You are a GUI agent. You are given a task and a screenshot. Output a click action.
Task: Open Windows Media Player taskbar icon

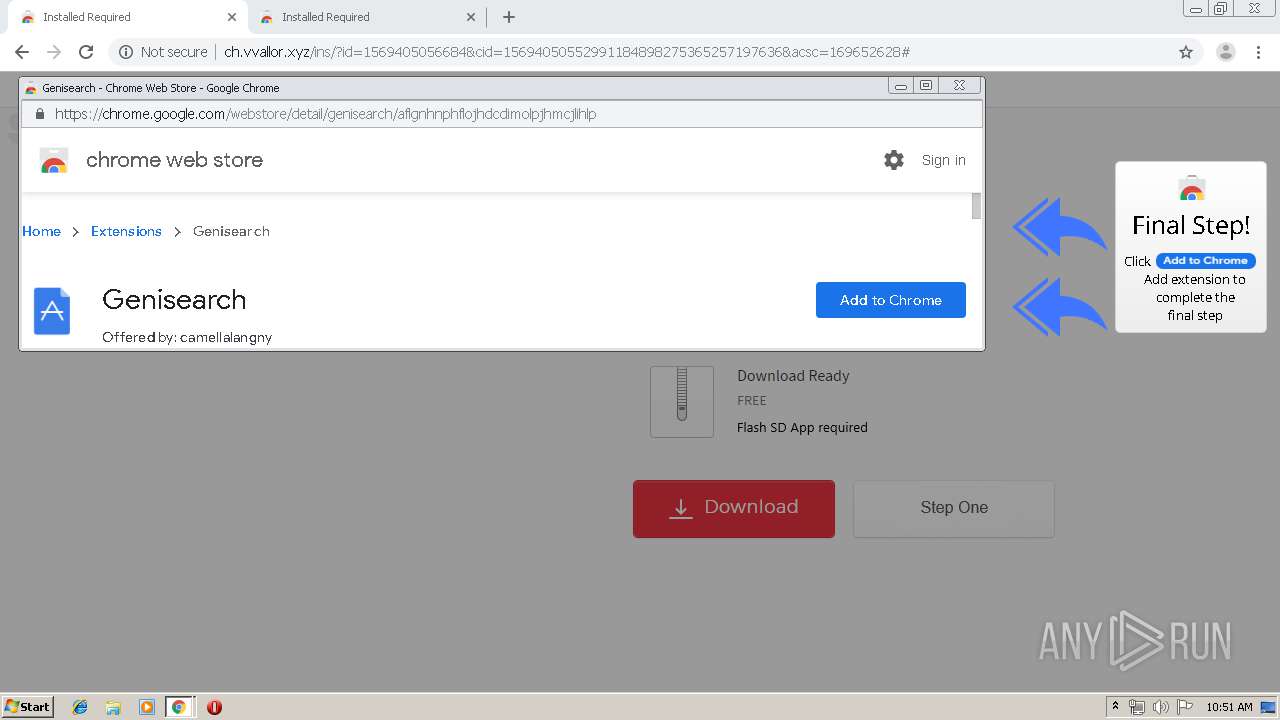point(146,707)
